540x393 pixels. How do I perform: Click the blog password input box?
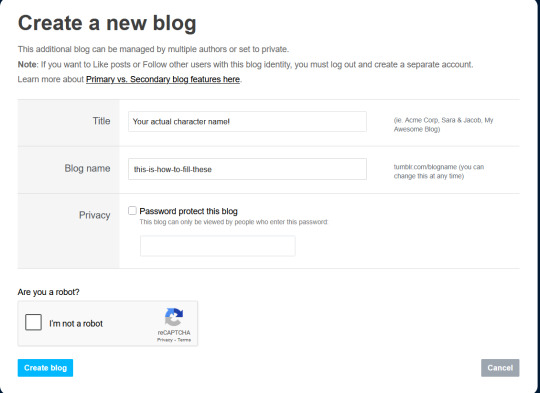click(x=218, y=246)
